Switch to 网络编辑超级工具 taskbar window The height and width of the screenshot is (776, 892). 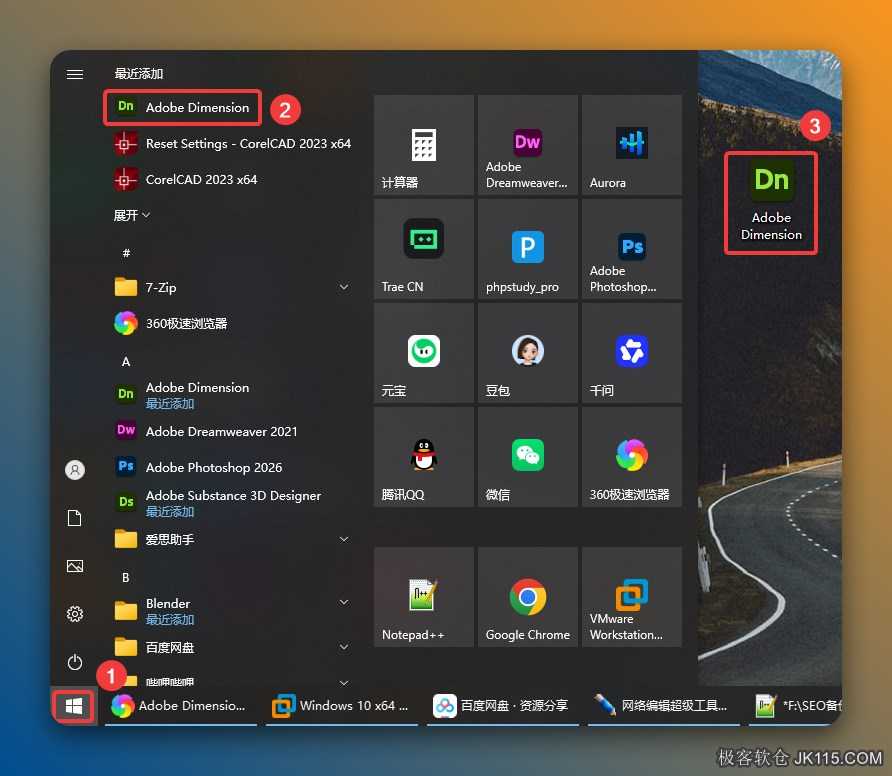664,706
